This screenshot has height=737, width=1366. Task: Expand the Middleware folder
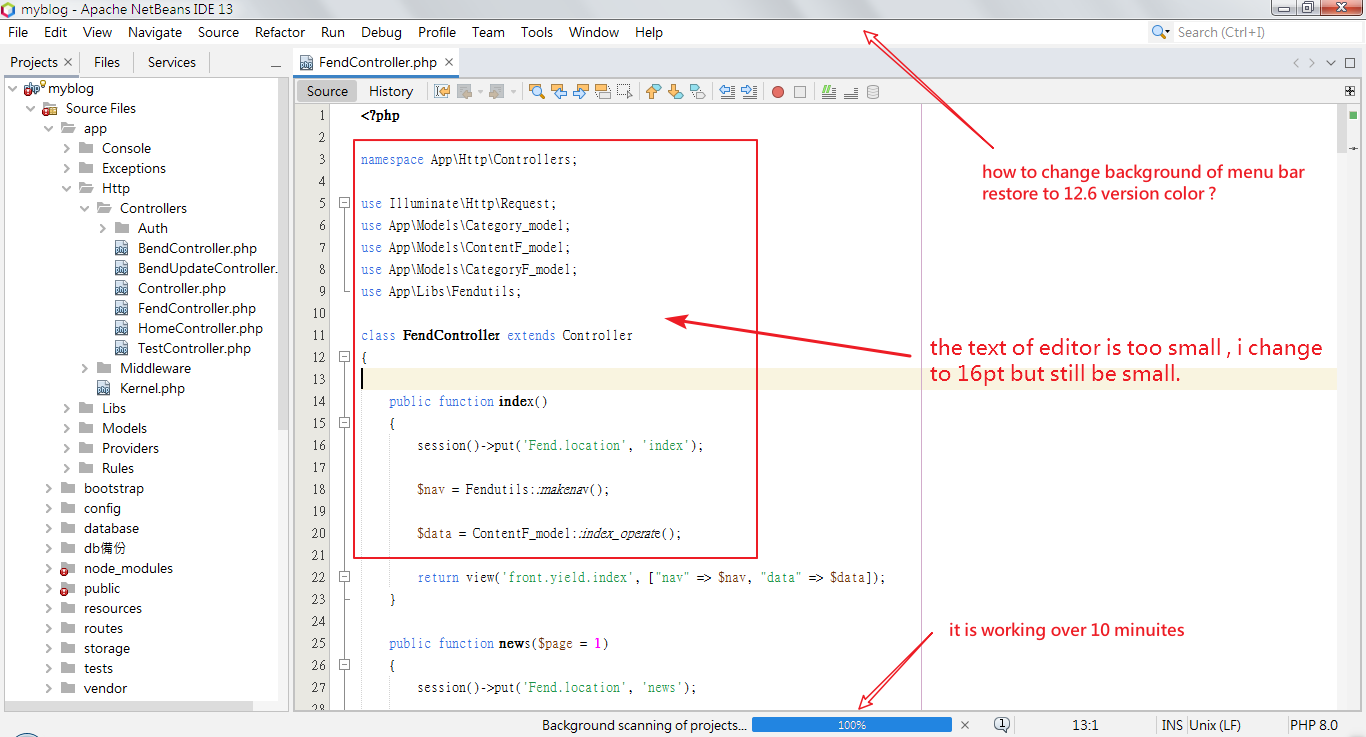(x=84, y=368)
